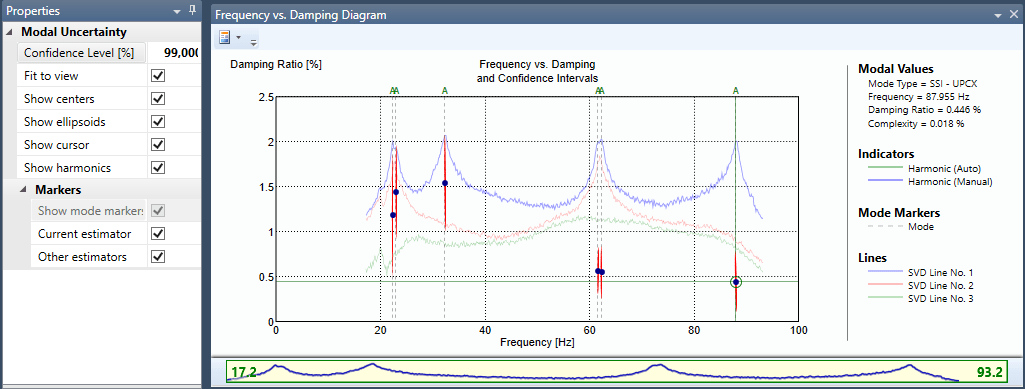Click the harmonic 'A' label above 32 Hz
The height and width of the screenshot is (389, 1025).
(x=445, y=90)
